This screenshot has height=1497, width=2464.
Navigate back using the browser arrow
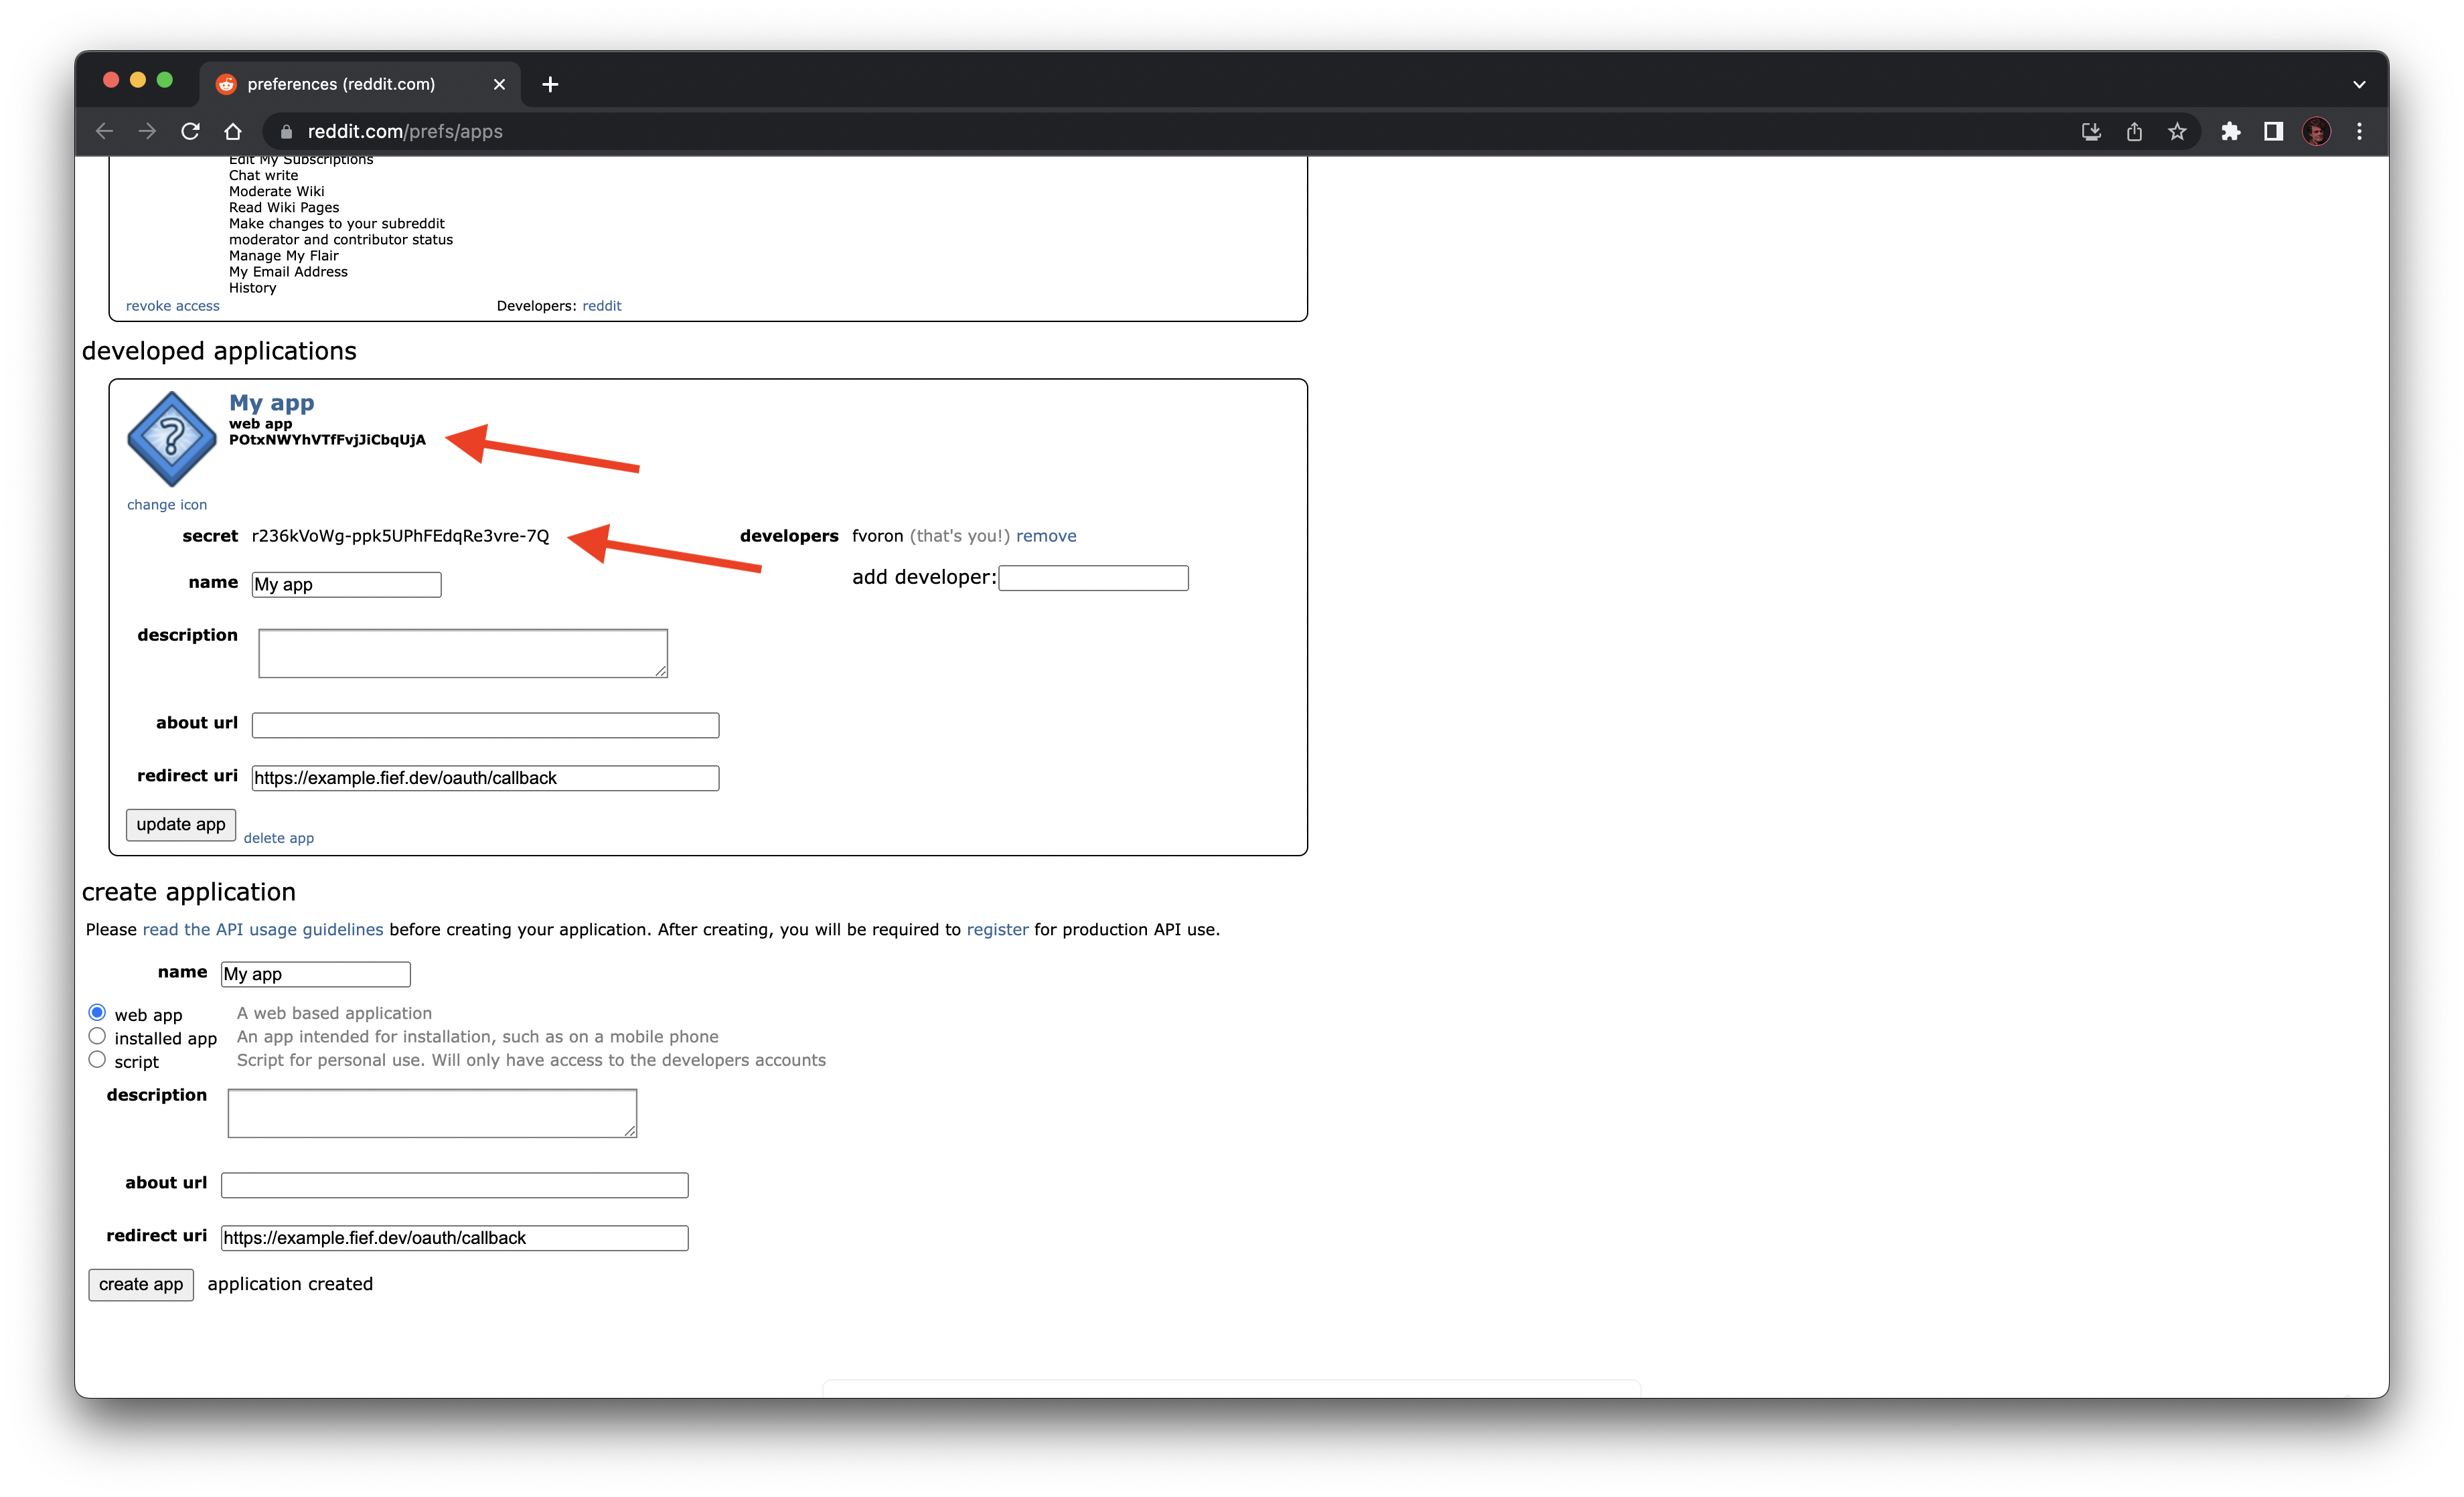click(104, 131)
